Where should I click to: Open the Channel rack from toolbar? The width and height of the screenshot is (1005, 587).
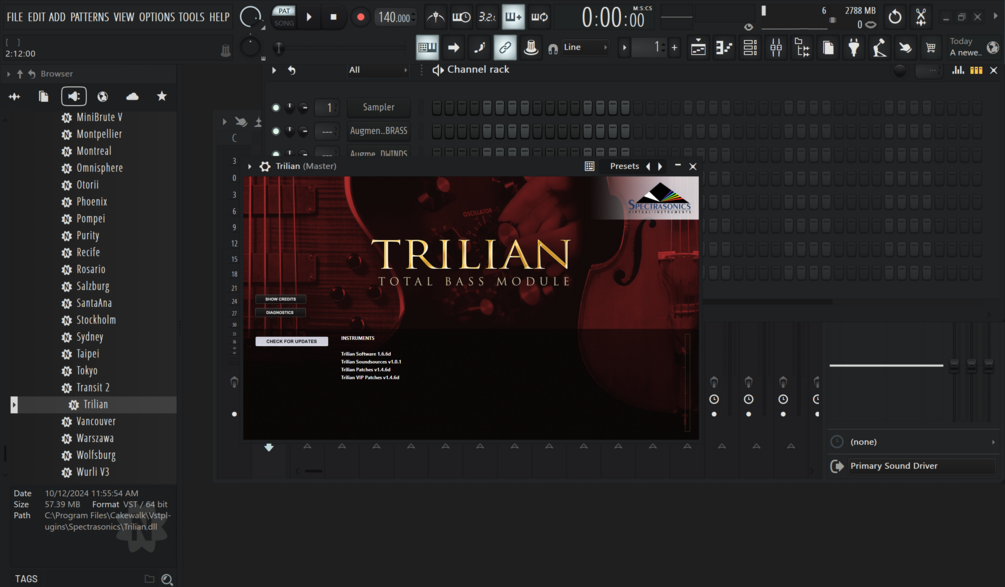point(750,47)
